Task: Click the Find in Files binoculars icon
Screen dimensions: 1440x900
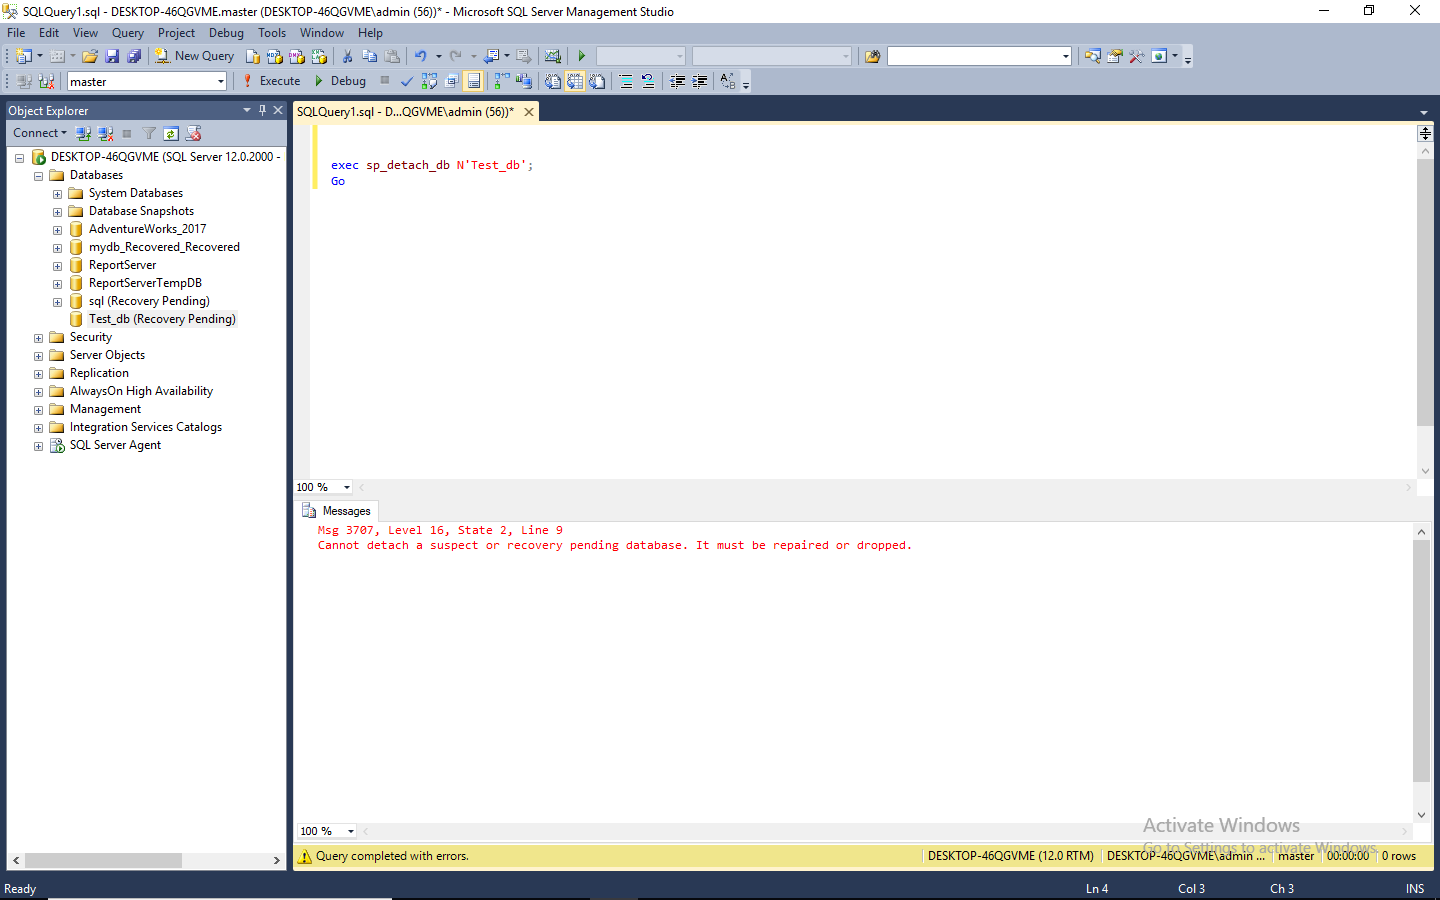Action: 872,56
